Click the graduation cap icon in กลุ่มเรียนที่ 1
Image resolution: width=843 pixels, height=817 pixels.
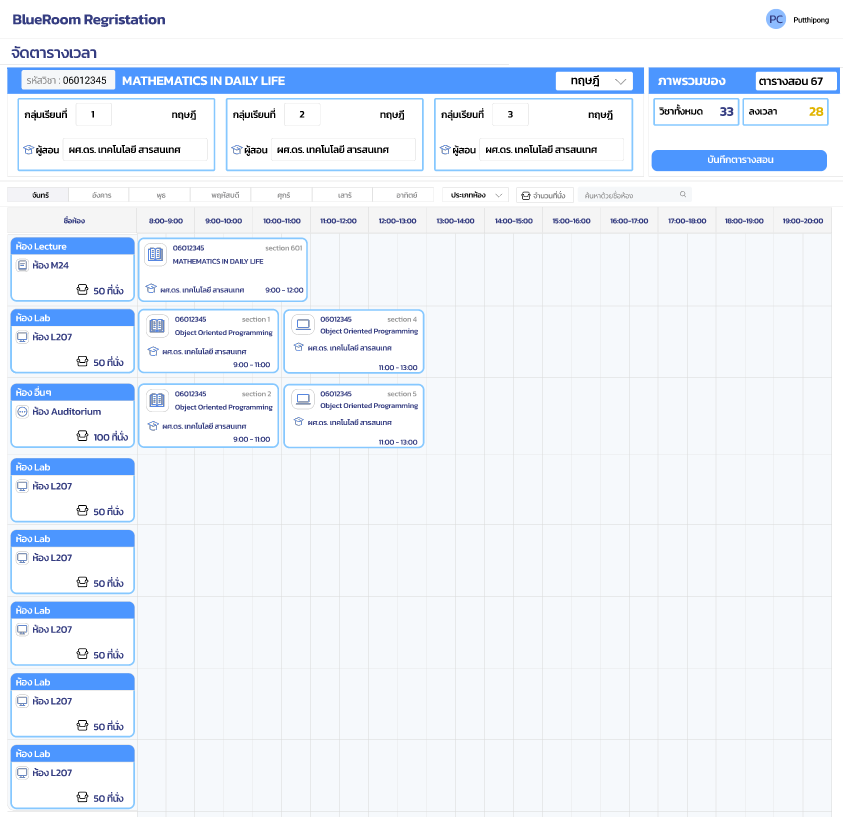[x=28, y=150]
